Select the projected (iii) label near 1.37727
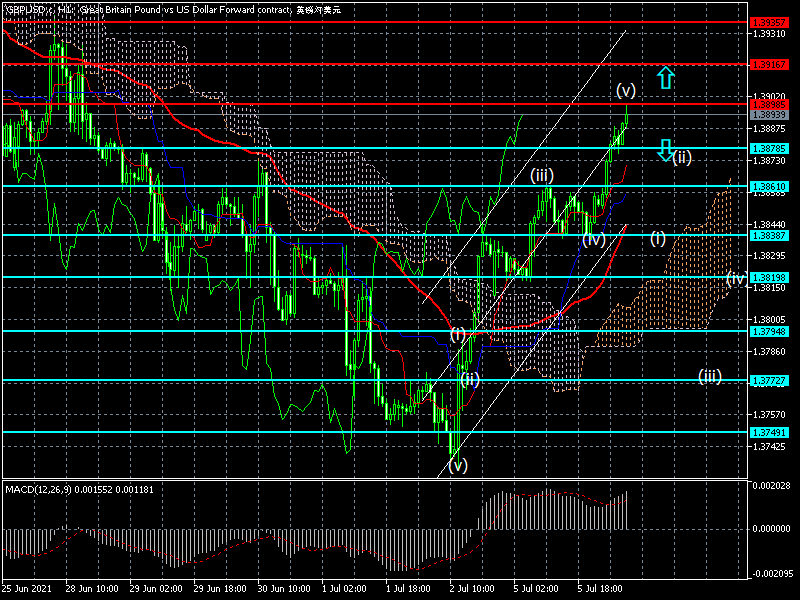Viewport: 800px width, 600px height. coord(710,376)
